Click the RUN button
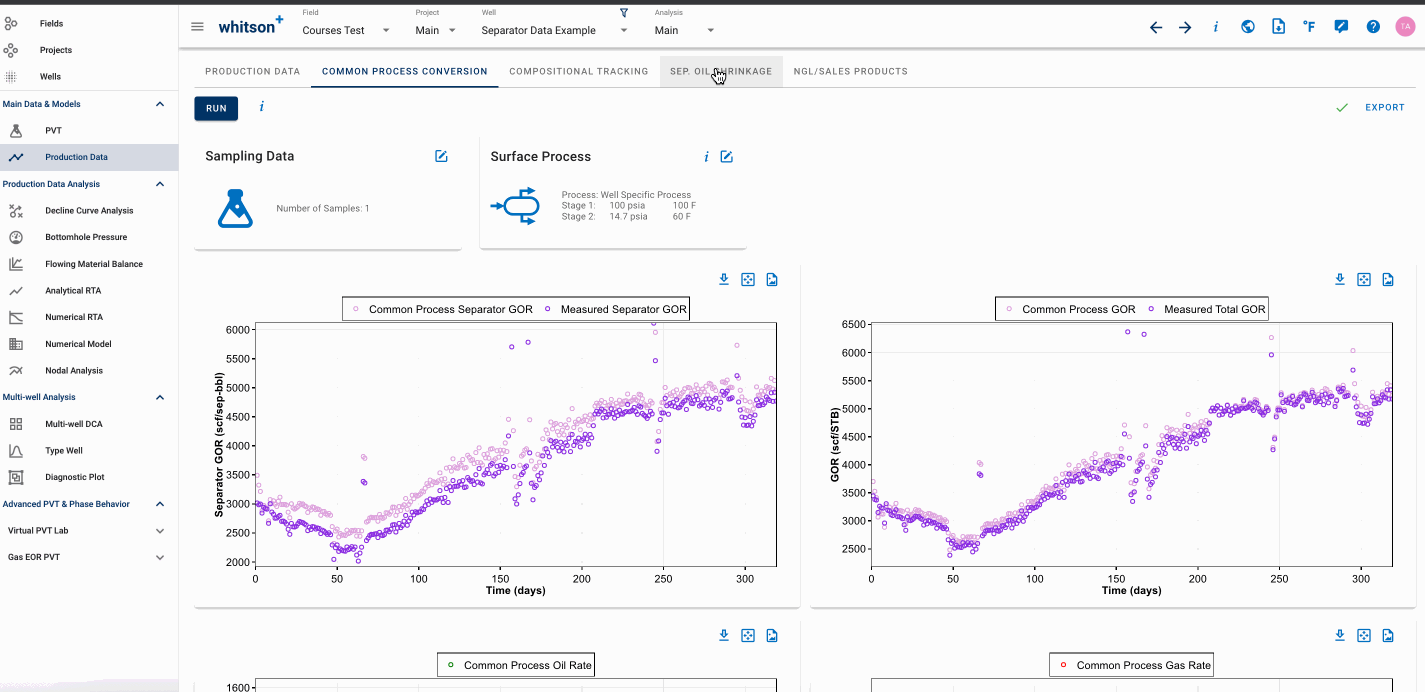 (x=216, y=108)
